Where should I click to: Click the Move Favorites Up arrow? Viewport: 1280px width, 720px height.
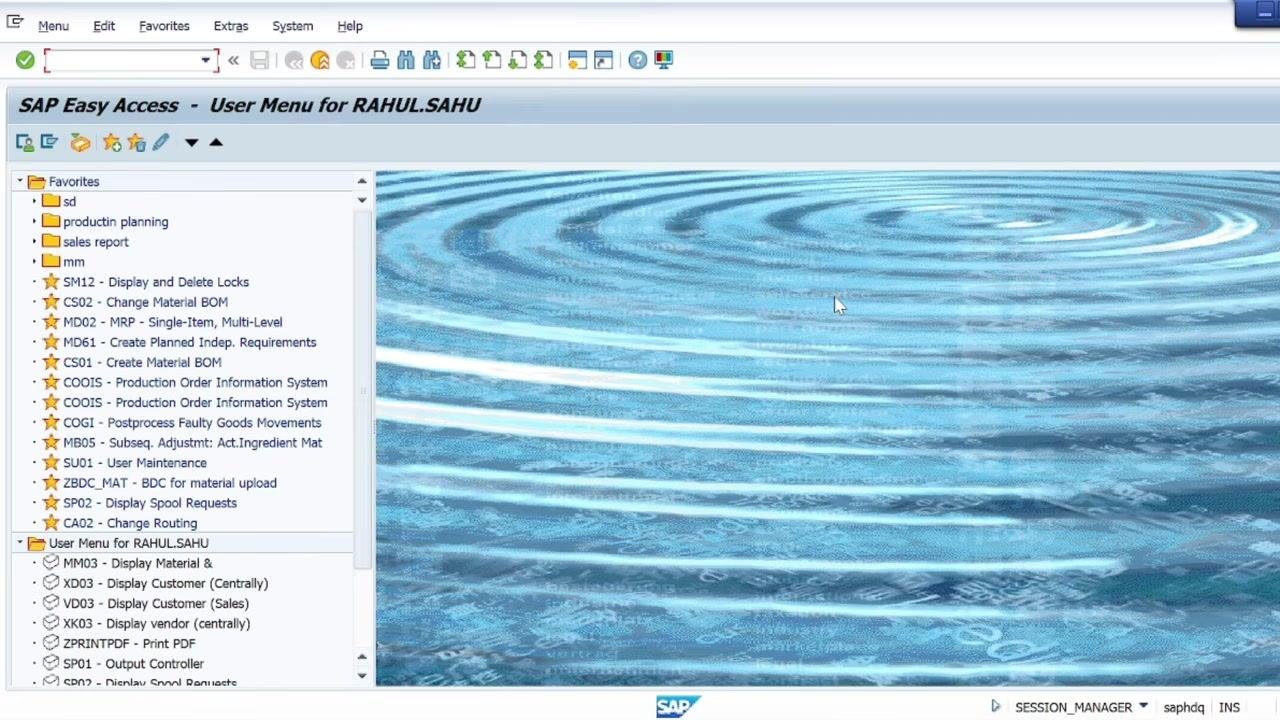tap(216, 142)
